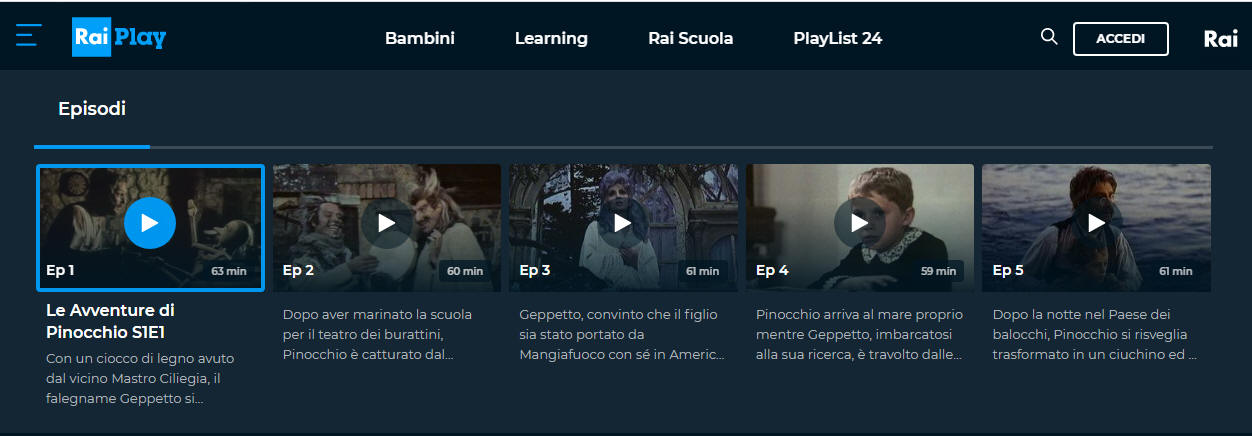1252x436 pixels.
Task: Click the Rai logo at top right
Action: point(1221,39)
